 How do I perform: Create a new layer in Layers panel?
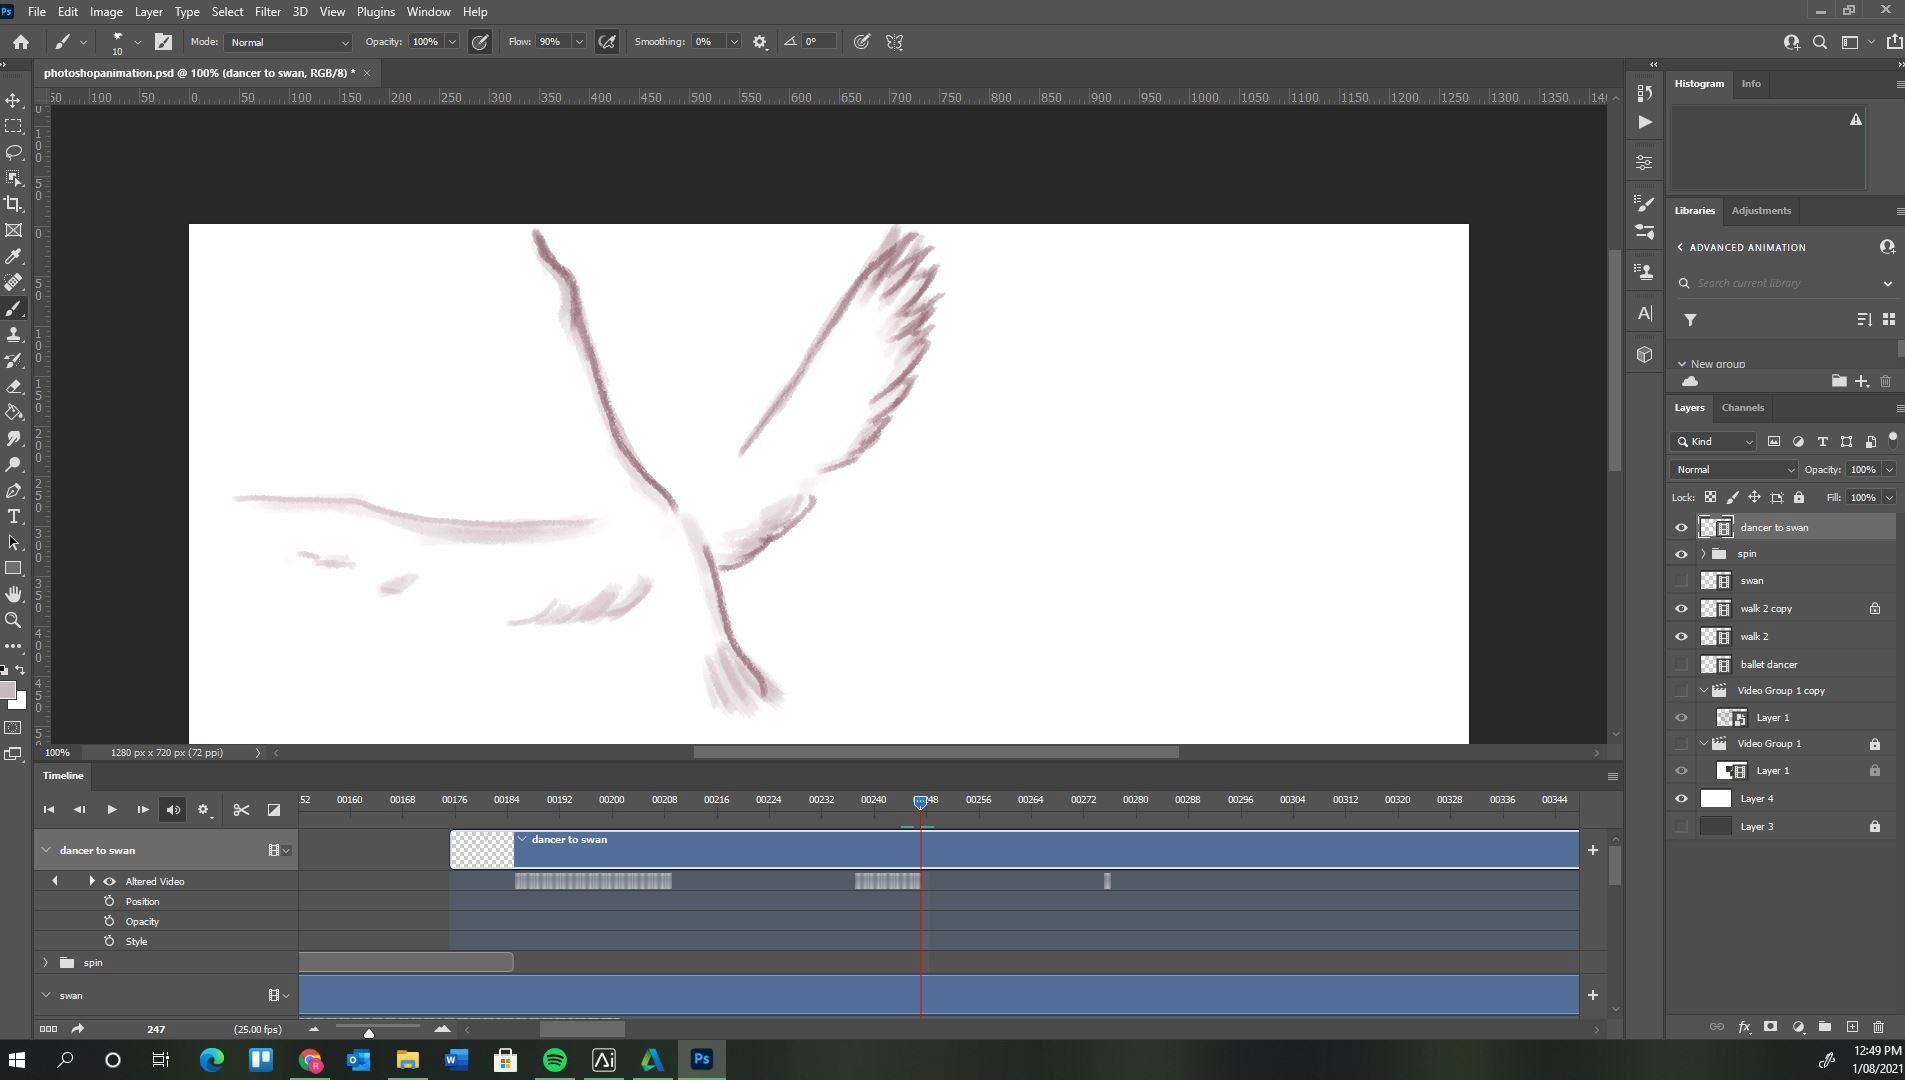[x=1852, y=1027]
